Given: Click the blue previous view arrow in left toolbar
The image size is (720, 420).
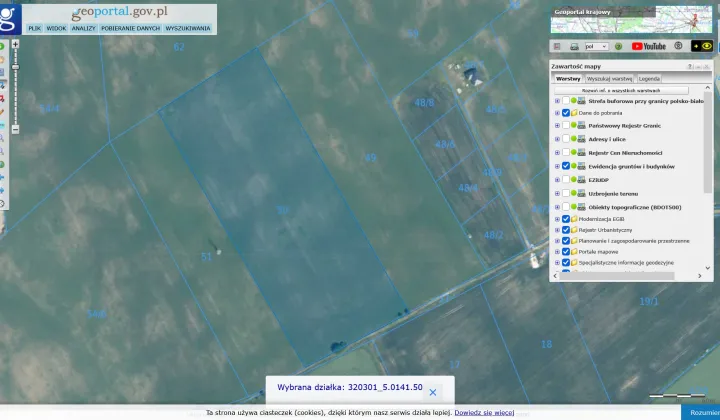Looking at the screenshot, I should pos(2,177).
